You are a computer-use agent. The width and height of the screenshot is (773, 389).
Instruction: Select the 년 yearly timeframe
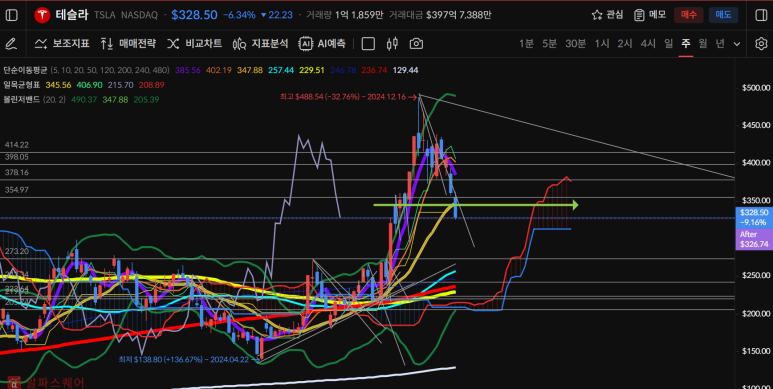pyautogui.click(x=720, y=44)
